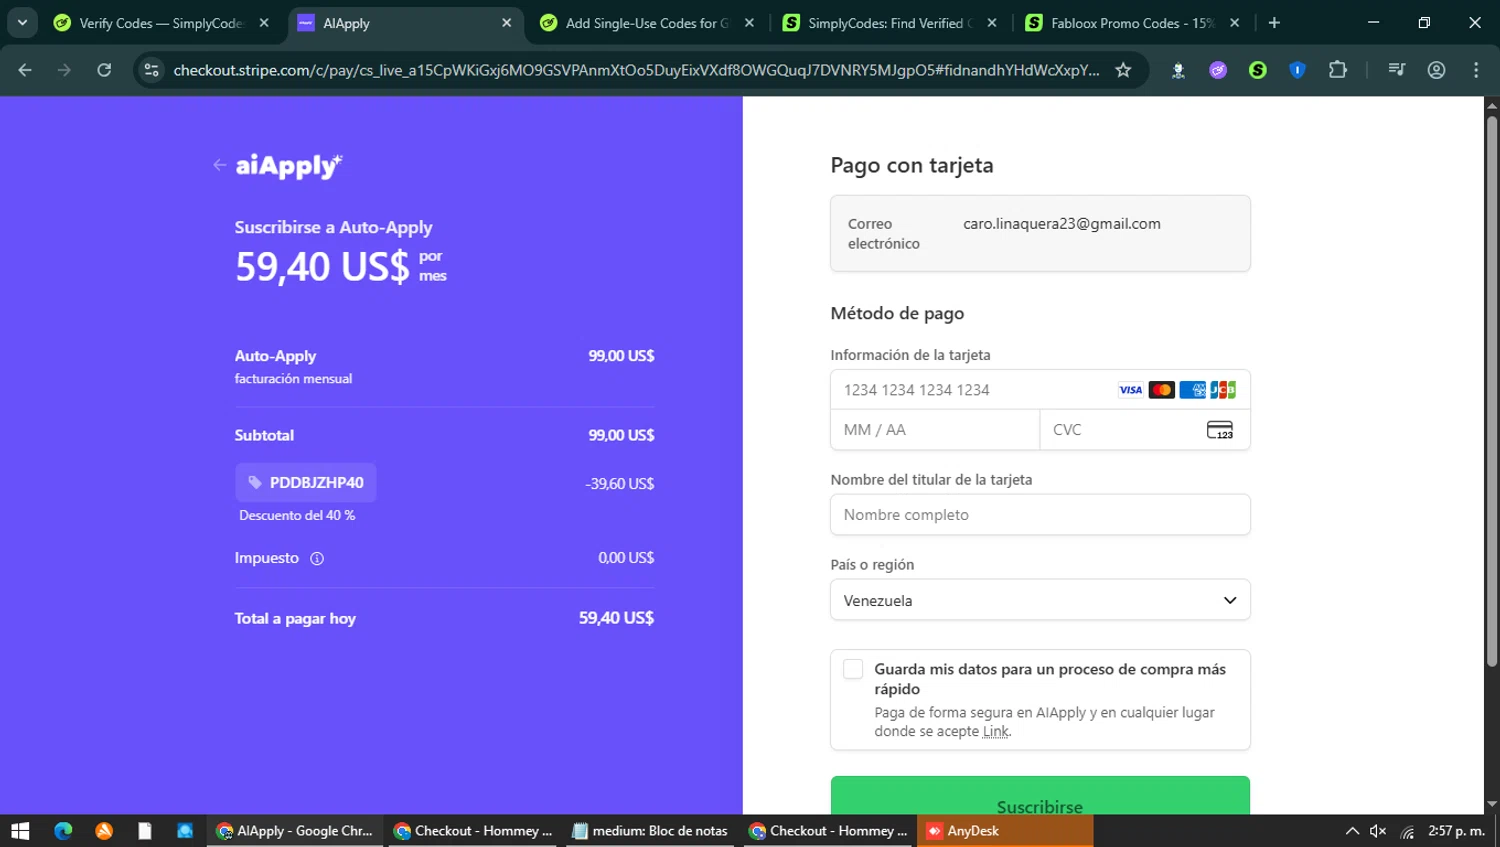Open AIApply - Google Chrome taskbar item

[x=295, y=831]
